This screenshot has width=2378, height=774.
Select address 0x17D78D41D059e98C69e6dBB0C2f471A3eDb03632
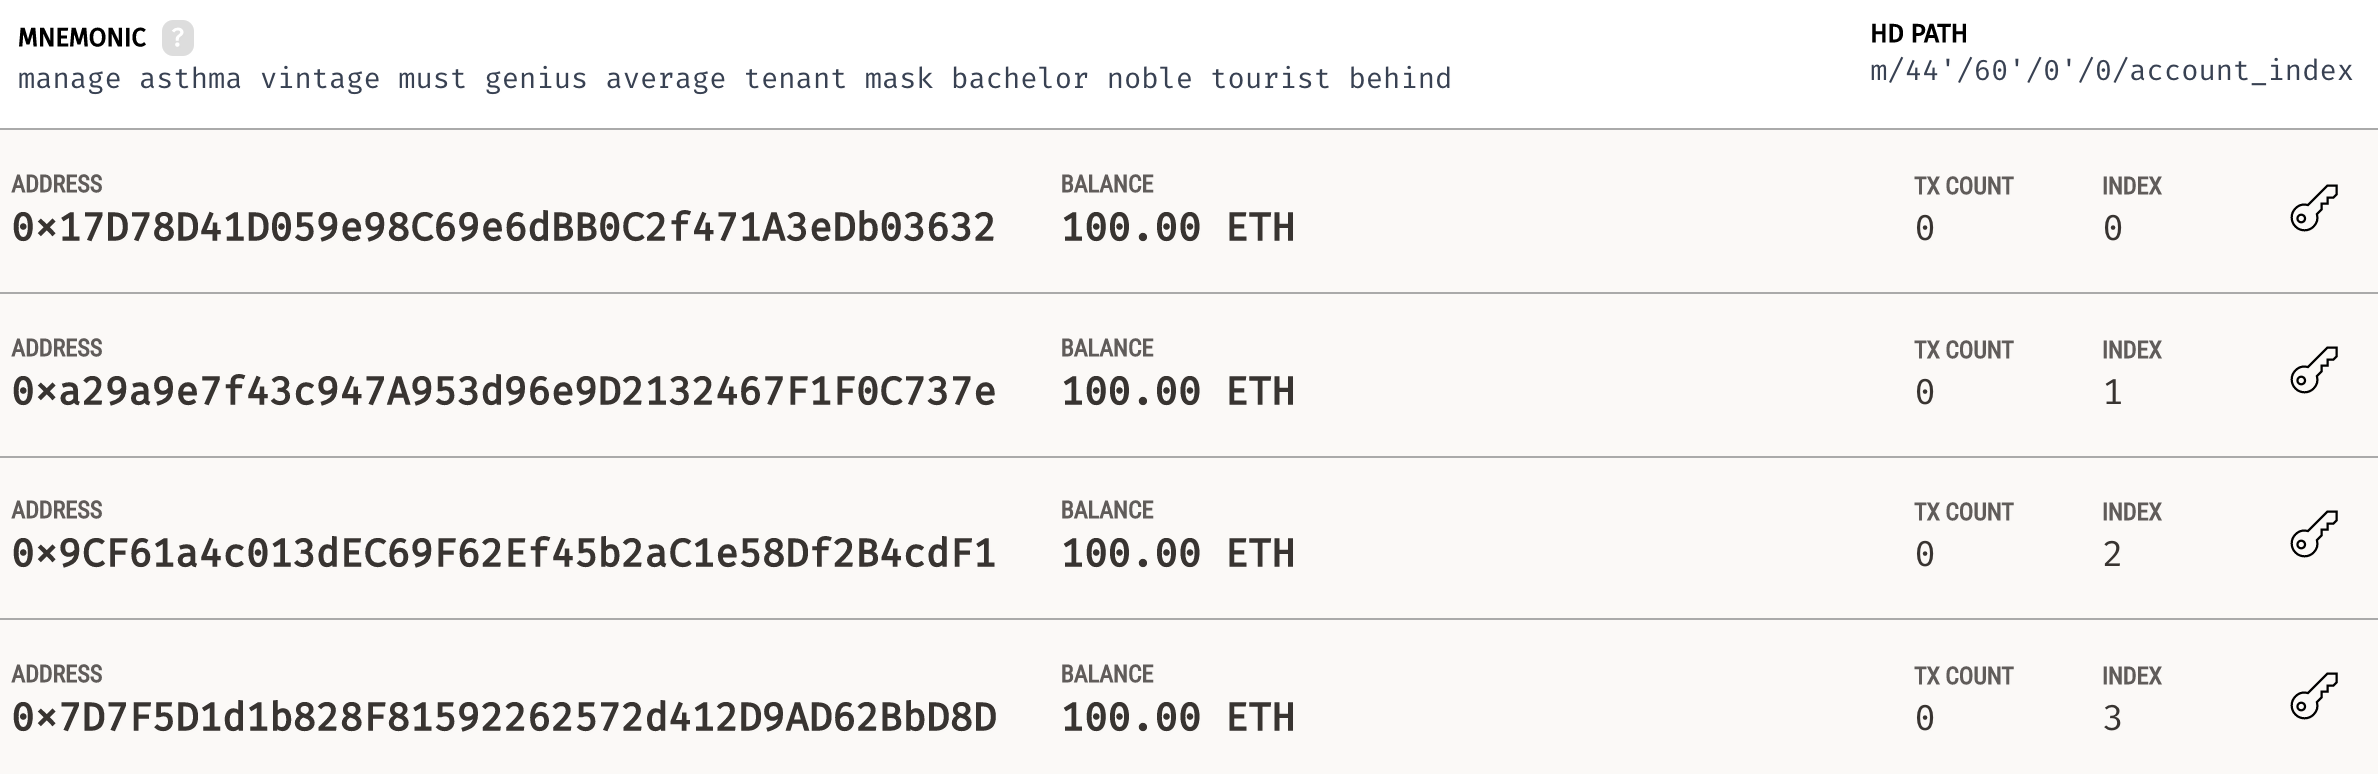504,228
